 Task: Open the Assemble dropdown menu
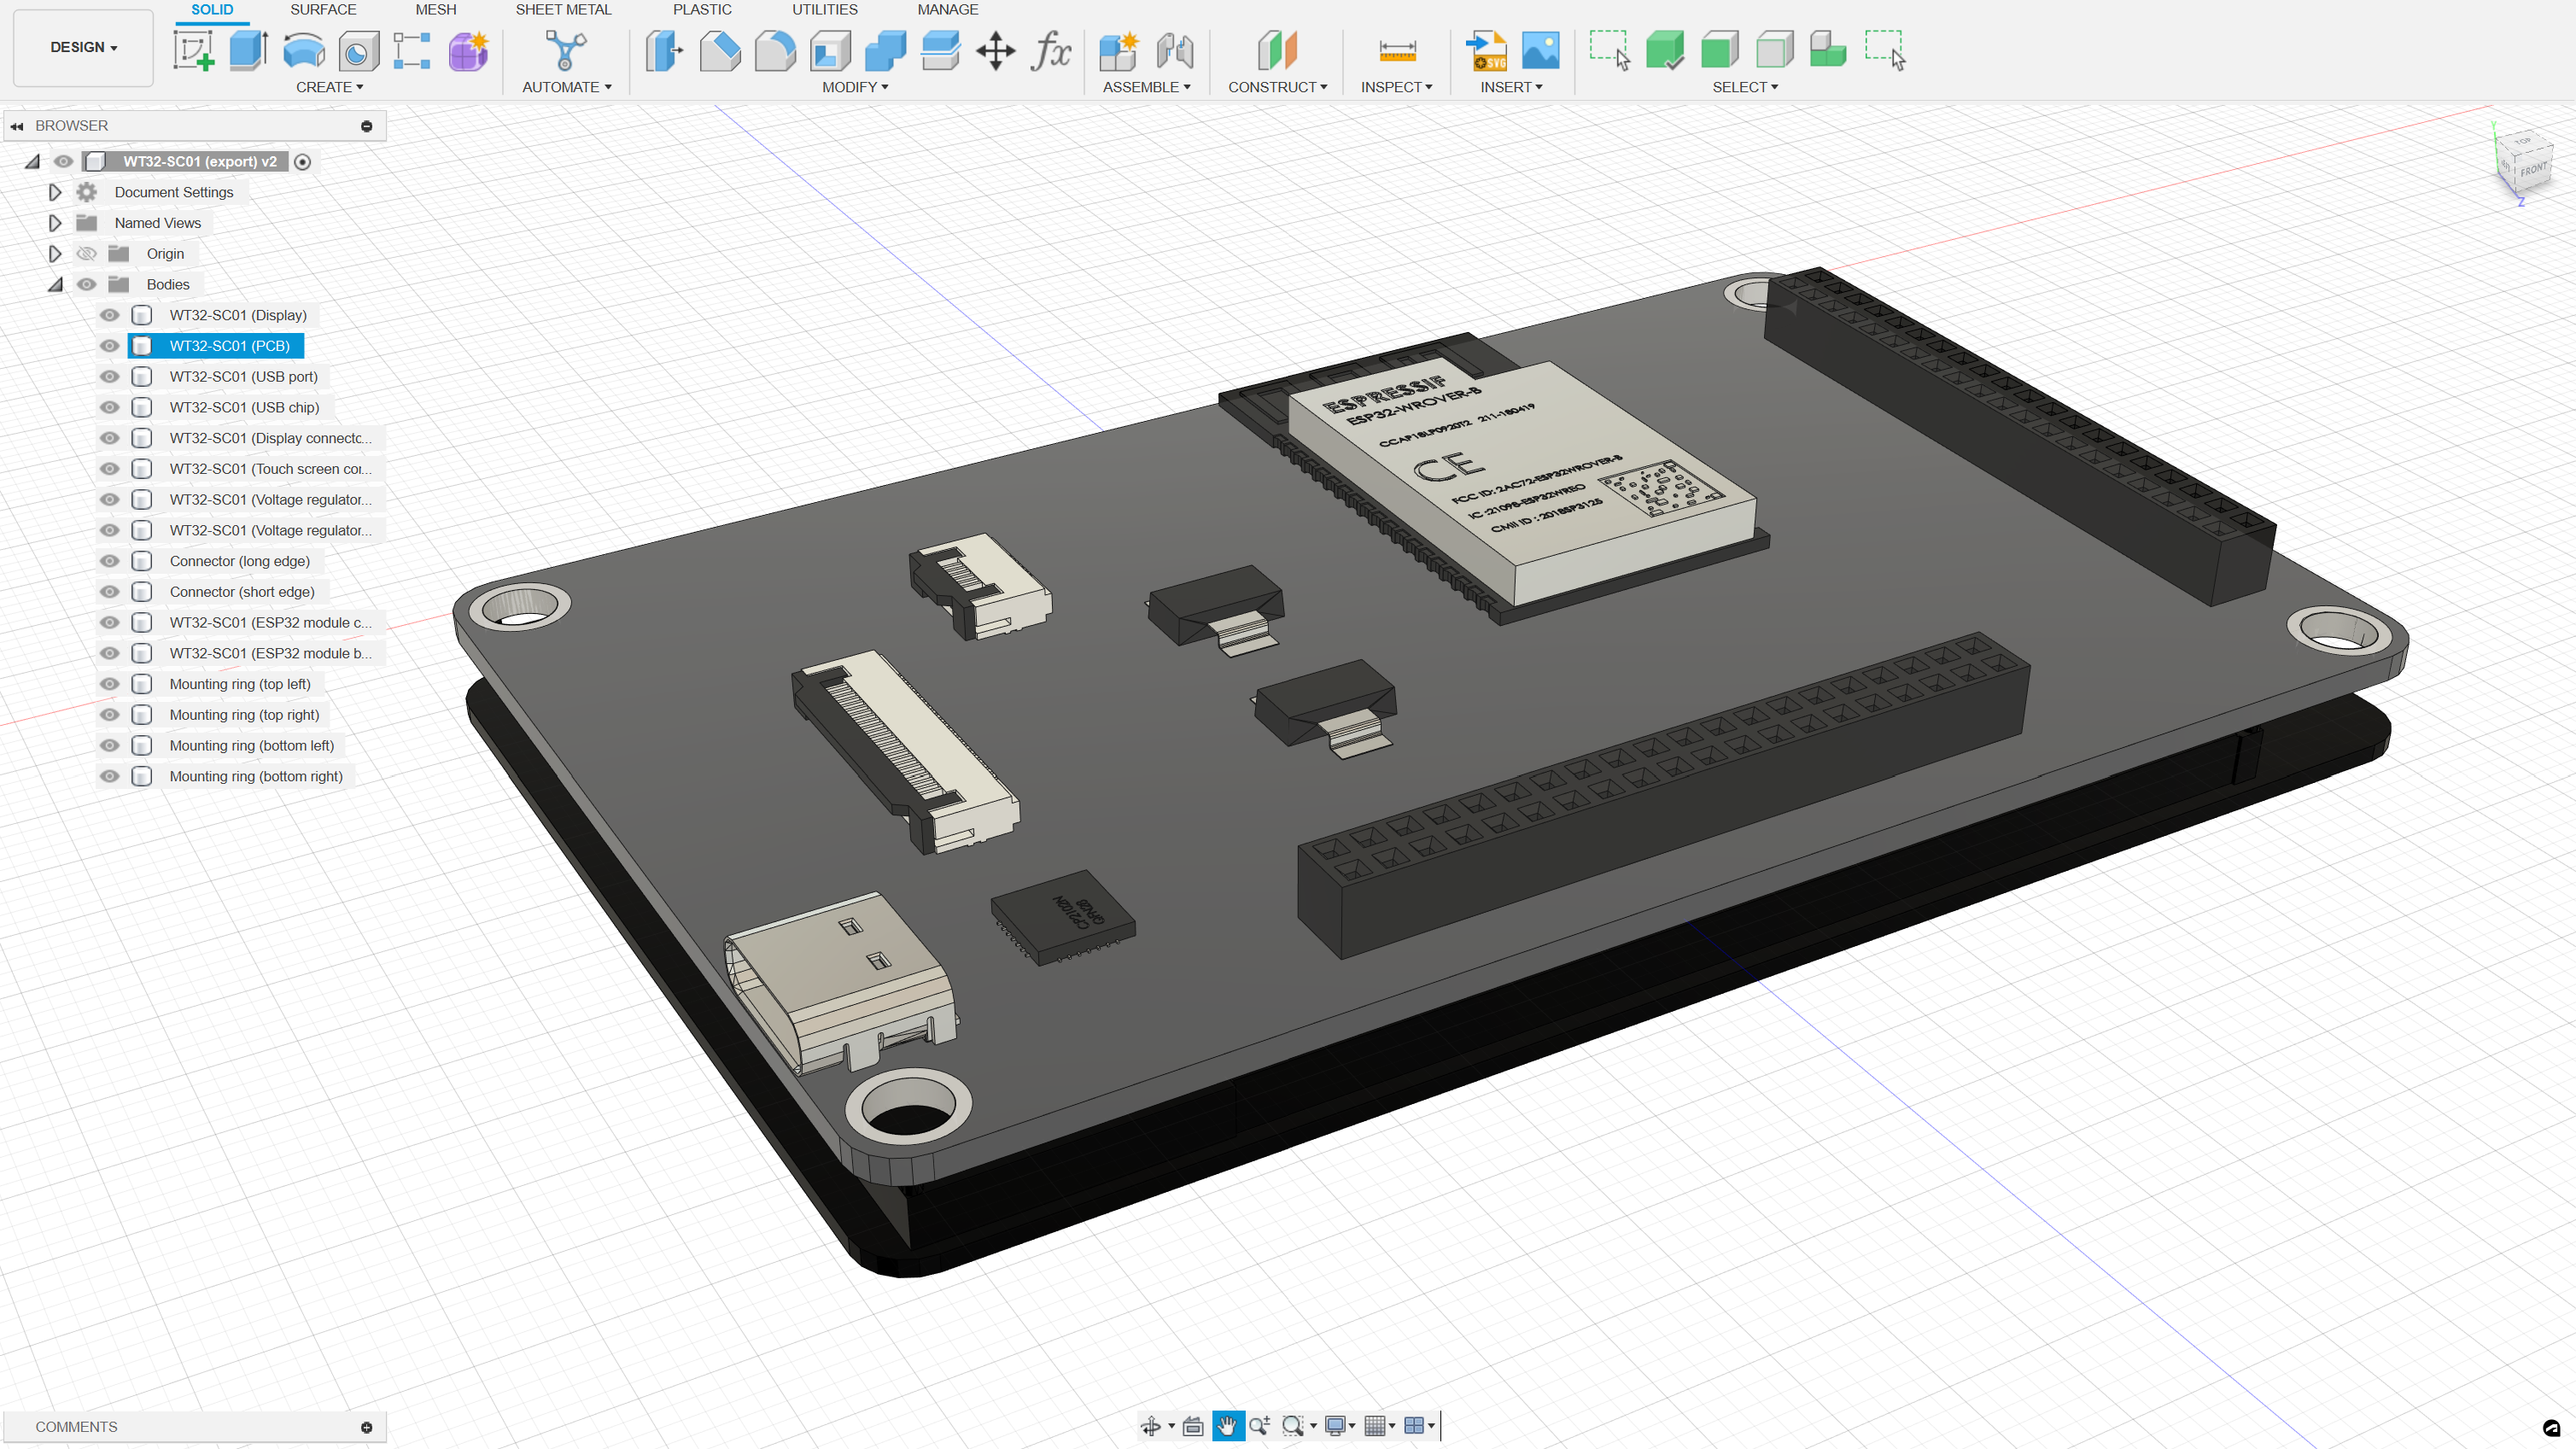[1147, 87]
